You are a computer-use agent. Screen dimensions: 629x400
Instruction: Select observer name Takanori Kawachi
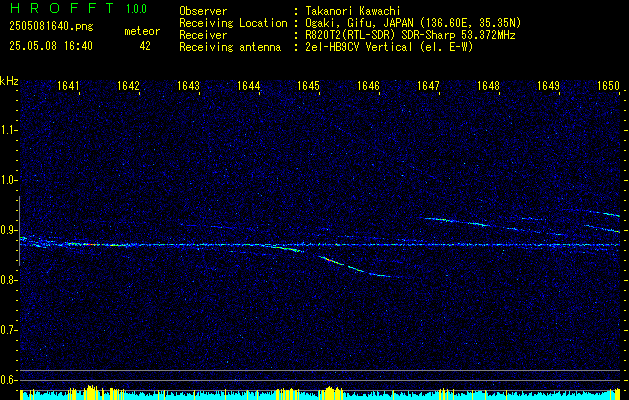click(353, 11)
